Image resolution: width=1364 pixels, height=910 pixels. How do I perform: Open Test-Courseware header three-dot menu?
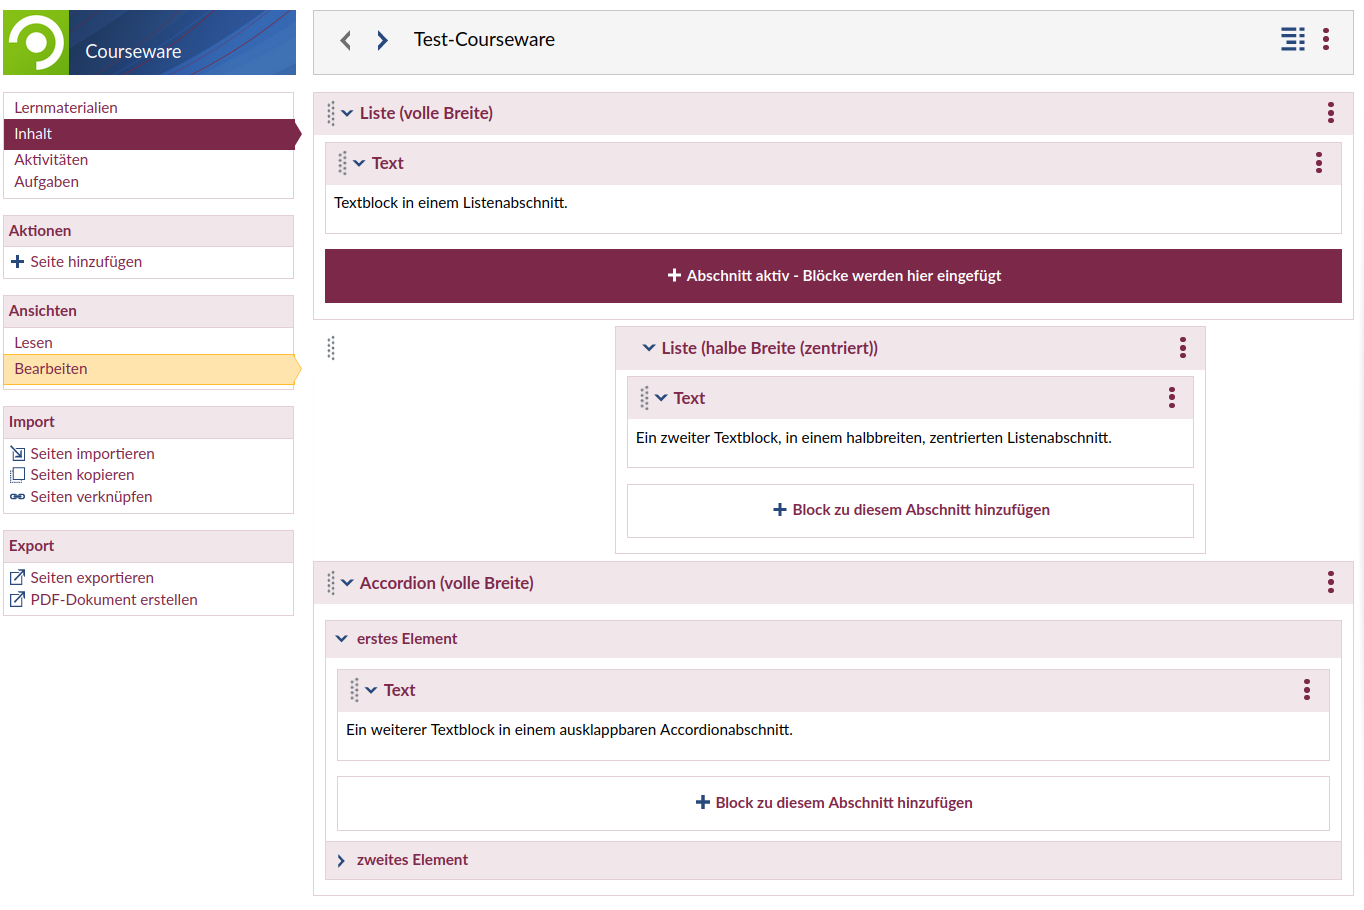pyautogui.click(x=1326, y=39)
